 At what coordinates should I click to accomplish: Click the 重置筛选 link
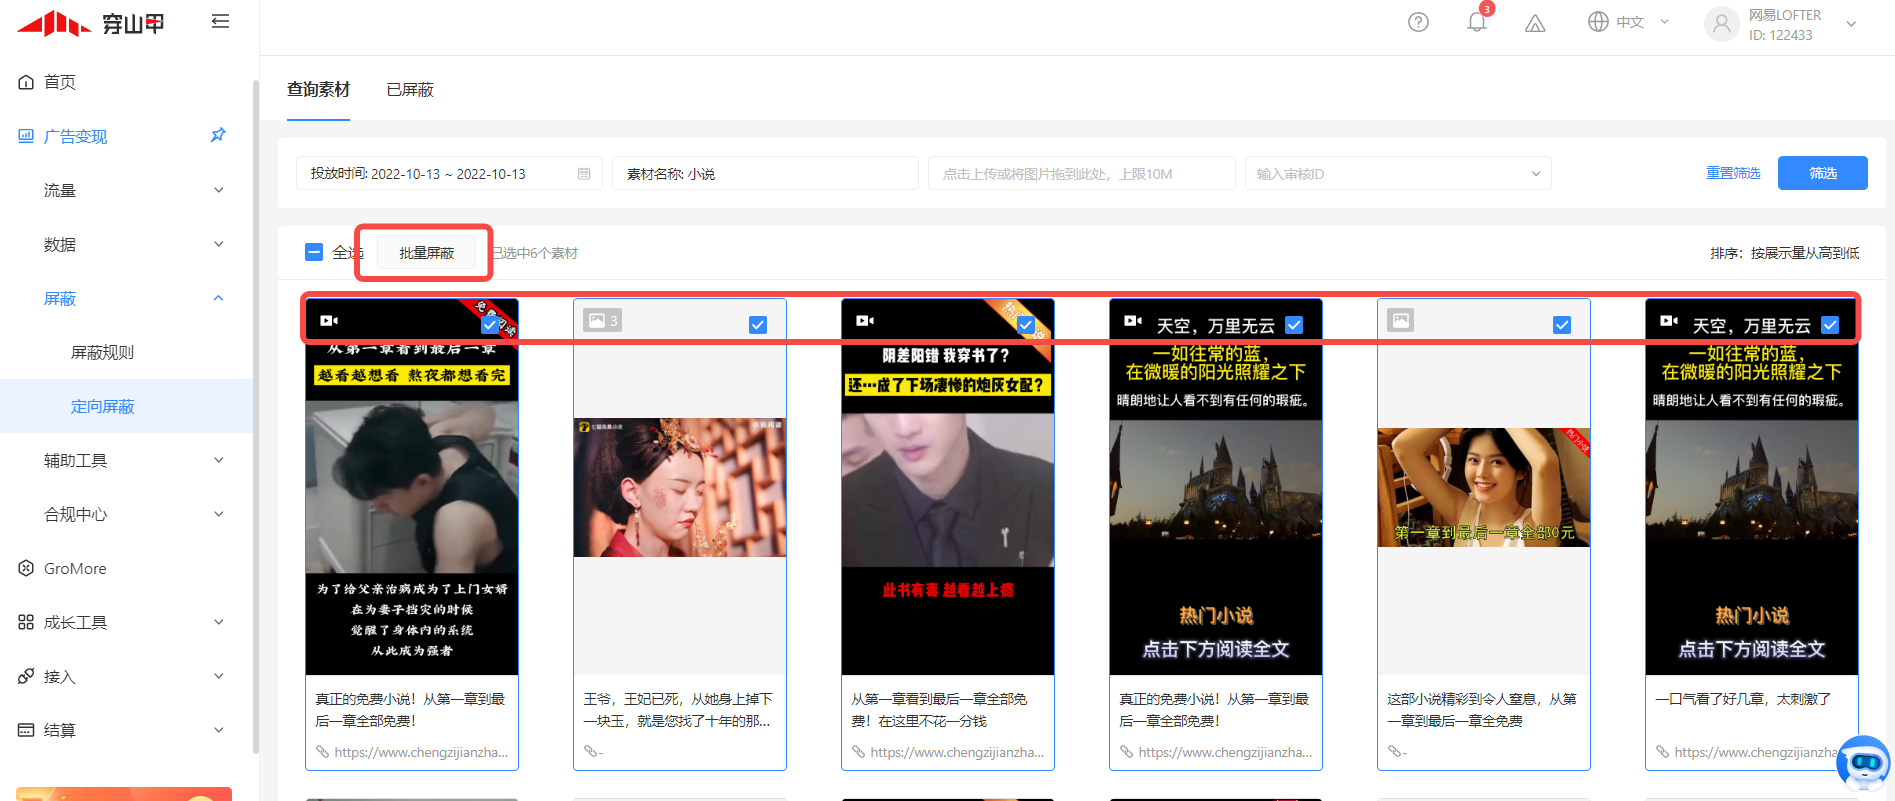point(1733,173)
